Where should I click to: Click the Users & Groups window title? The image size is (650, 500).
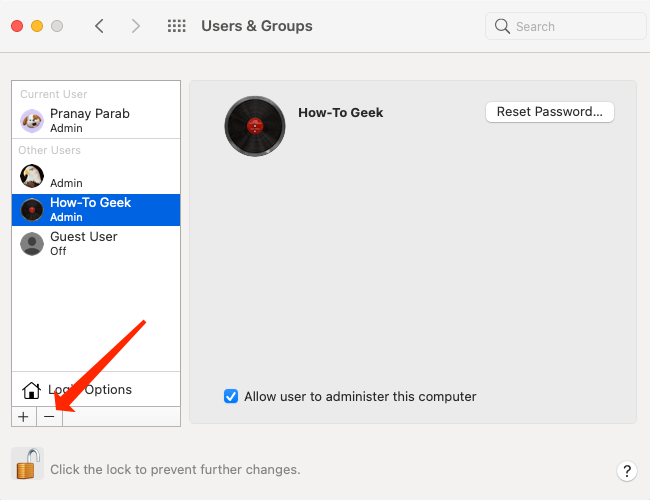coord(257,26)
